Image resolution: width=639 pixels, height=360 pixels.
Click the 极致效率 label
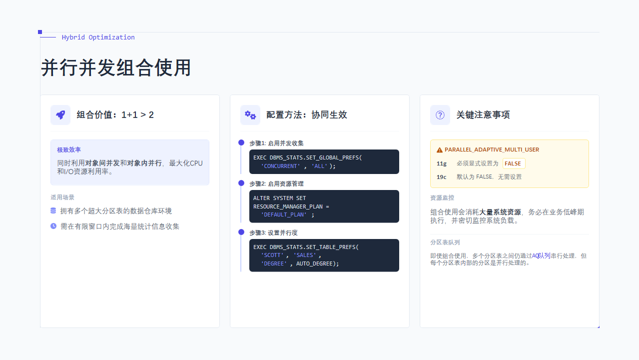[69, 150]
